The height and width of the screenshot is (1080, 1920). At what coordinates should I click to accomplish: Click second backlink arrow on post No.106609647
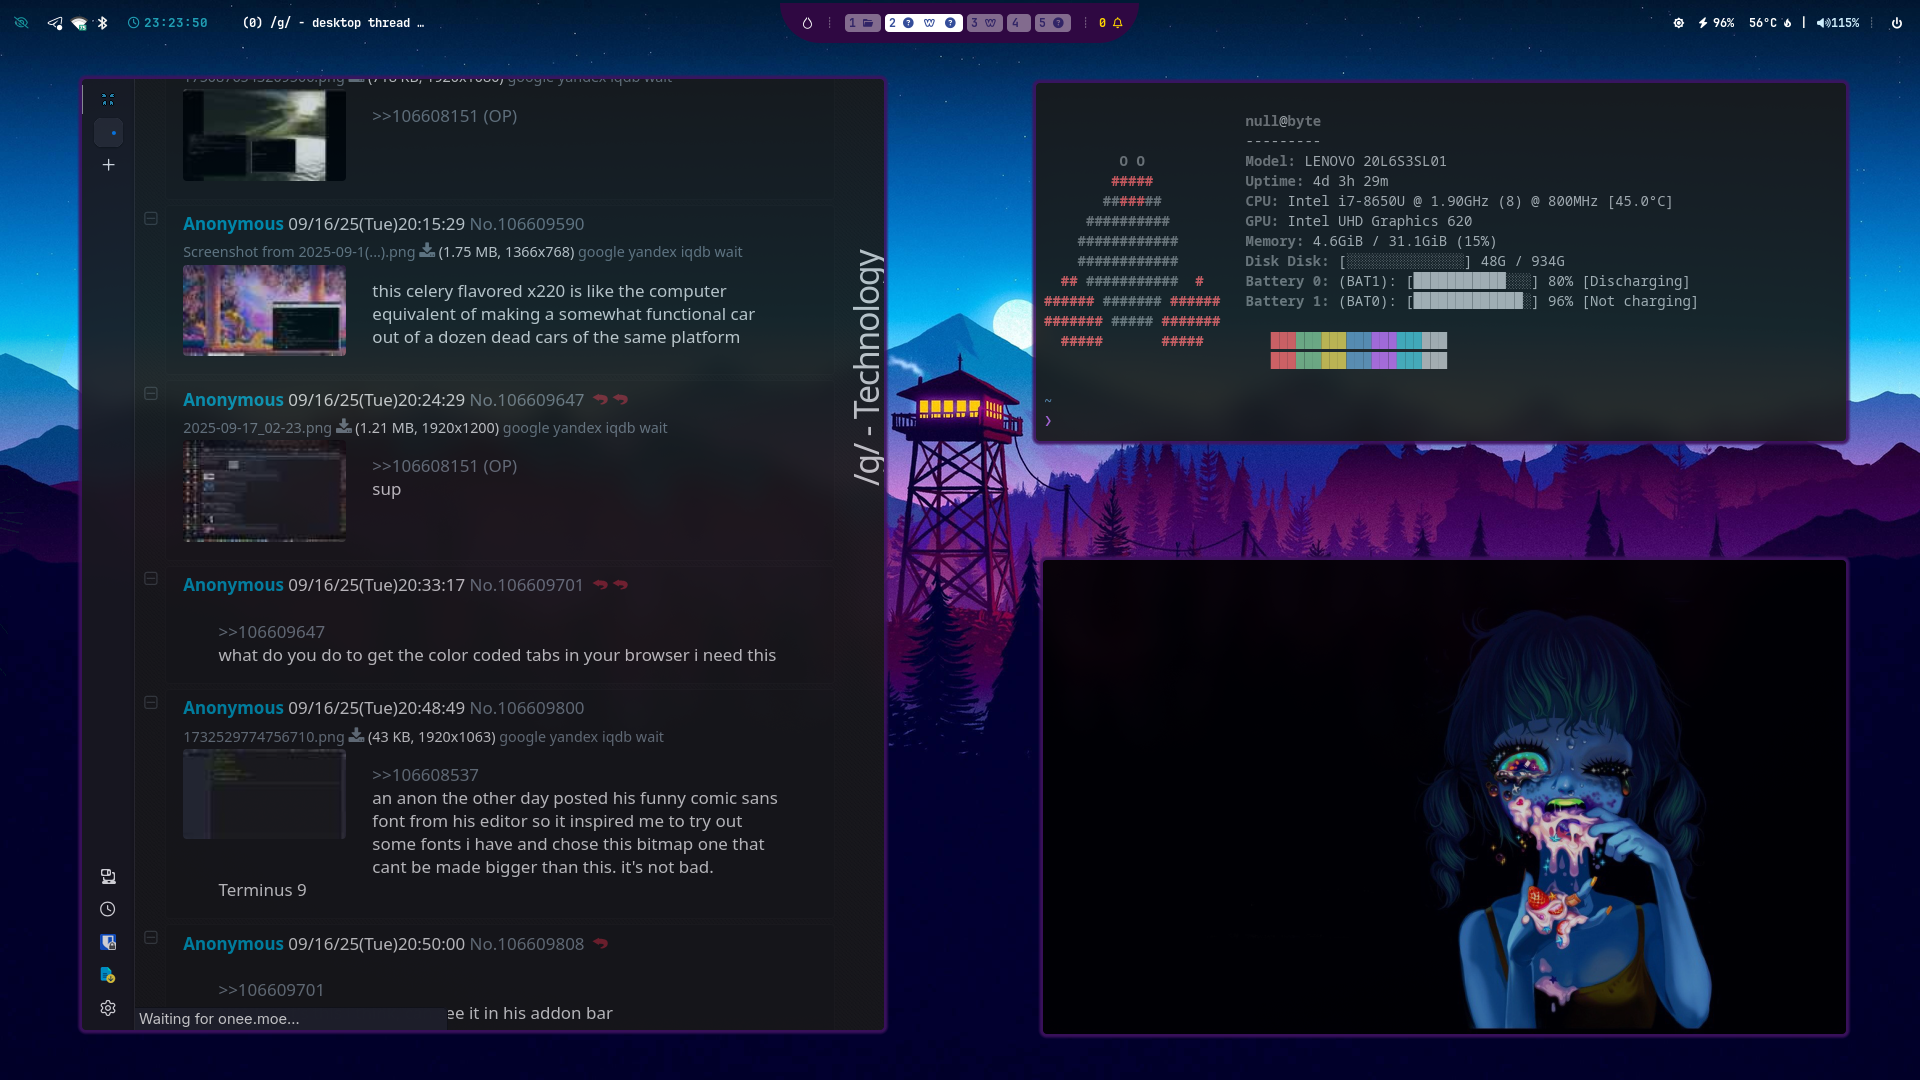pos(620,399)
